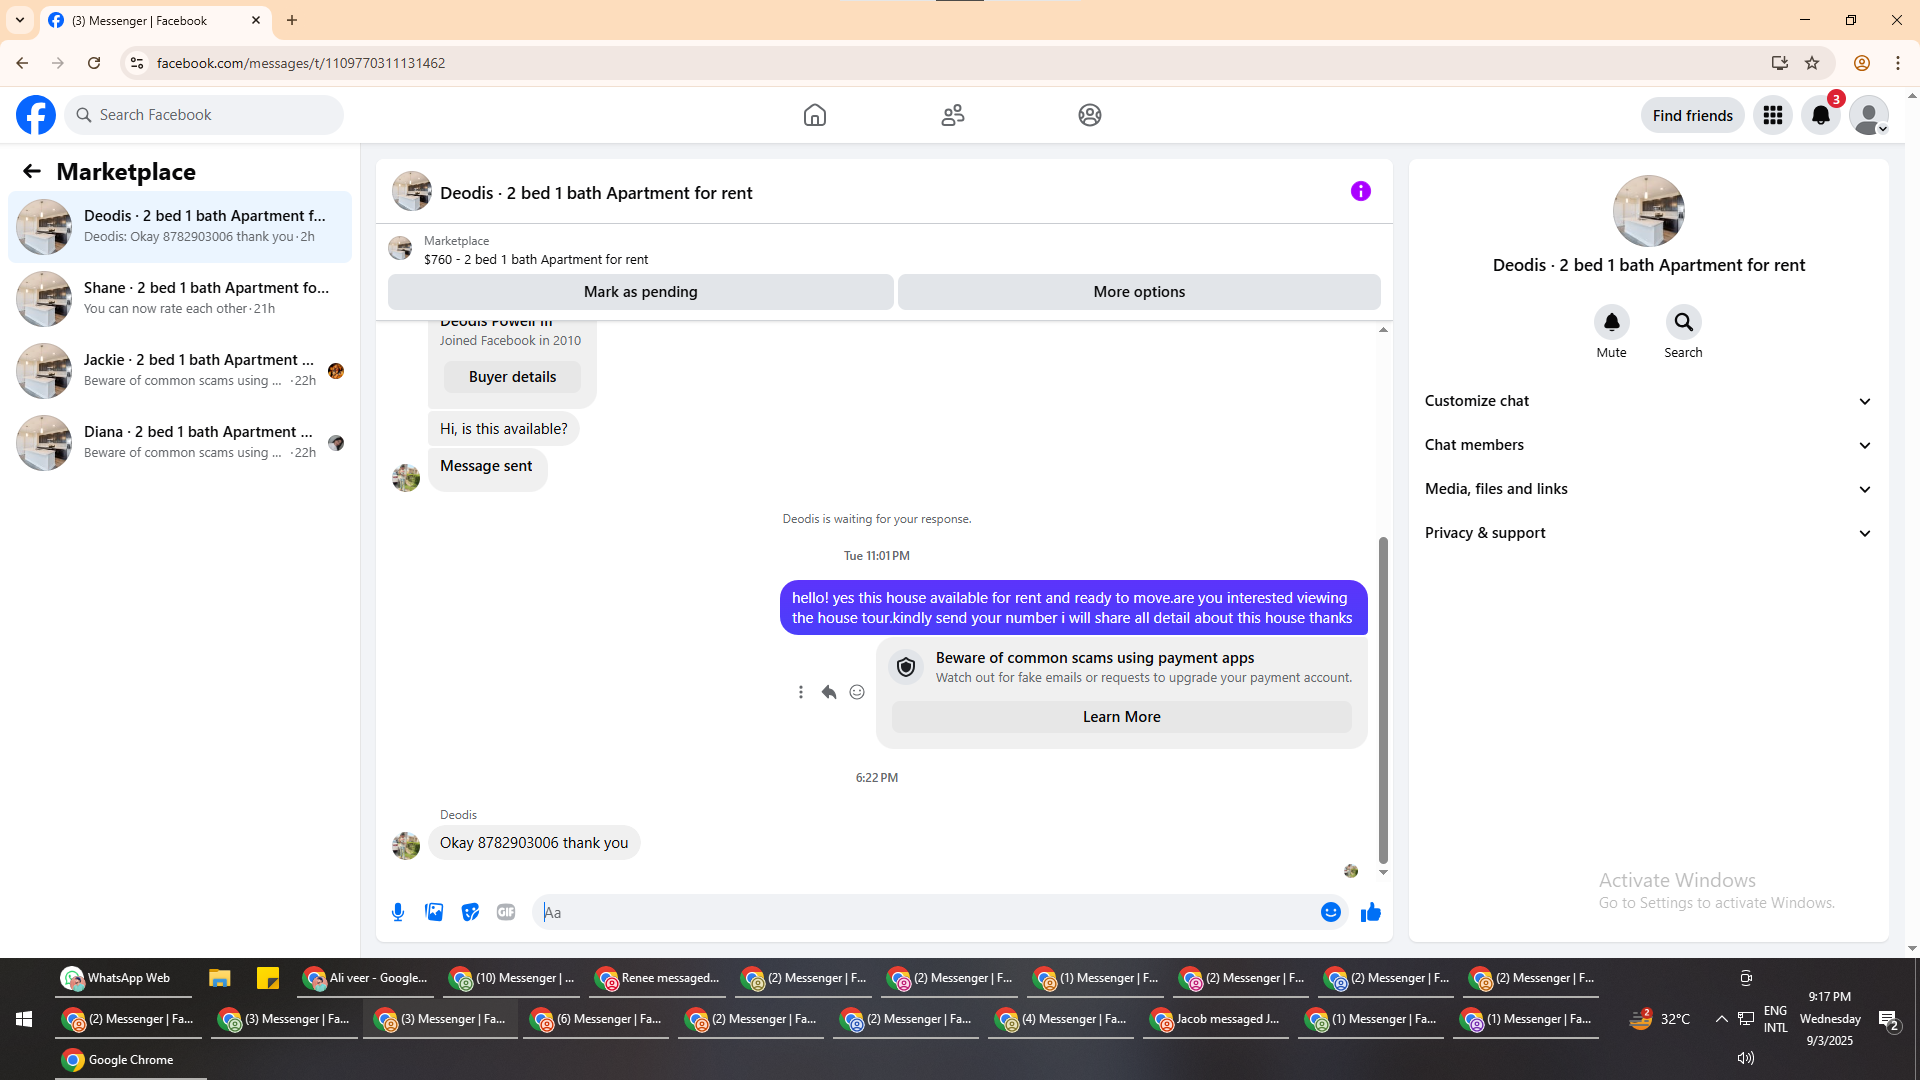Expand Chat members section

(1648, 445)
